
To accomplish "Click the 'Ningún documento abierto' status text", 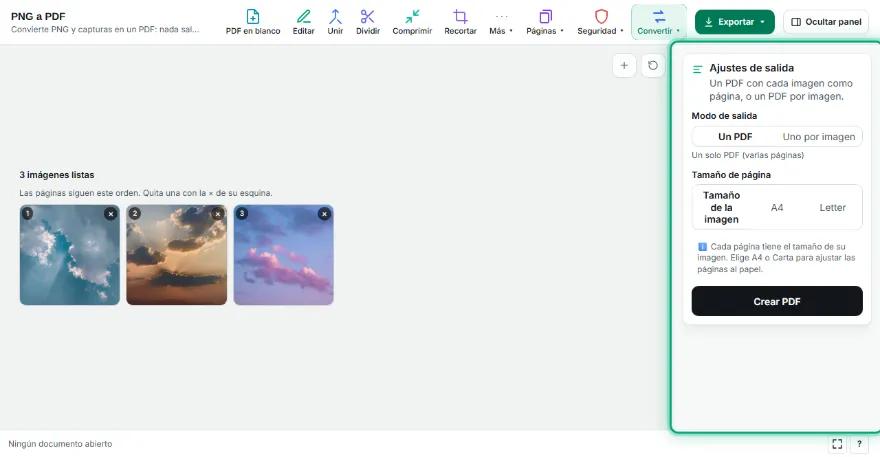I will (60, 444).
